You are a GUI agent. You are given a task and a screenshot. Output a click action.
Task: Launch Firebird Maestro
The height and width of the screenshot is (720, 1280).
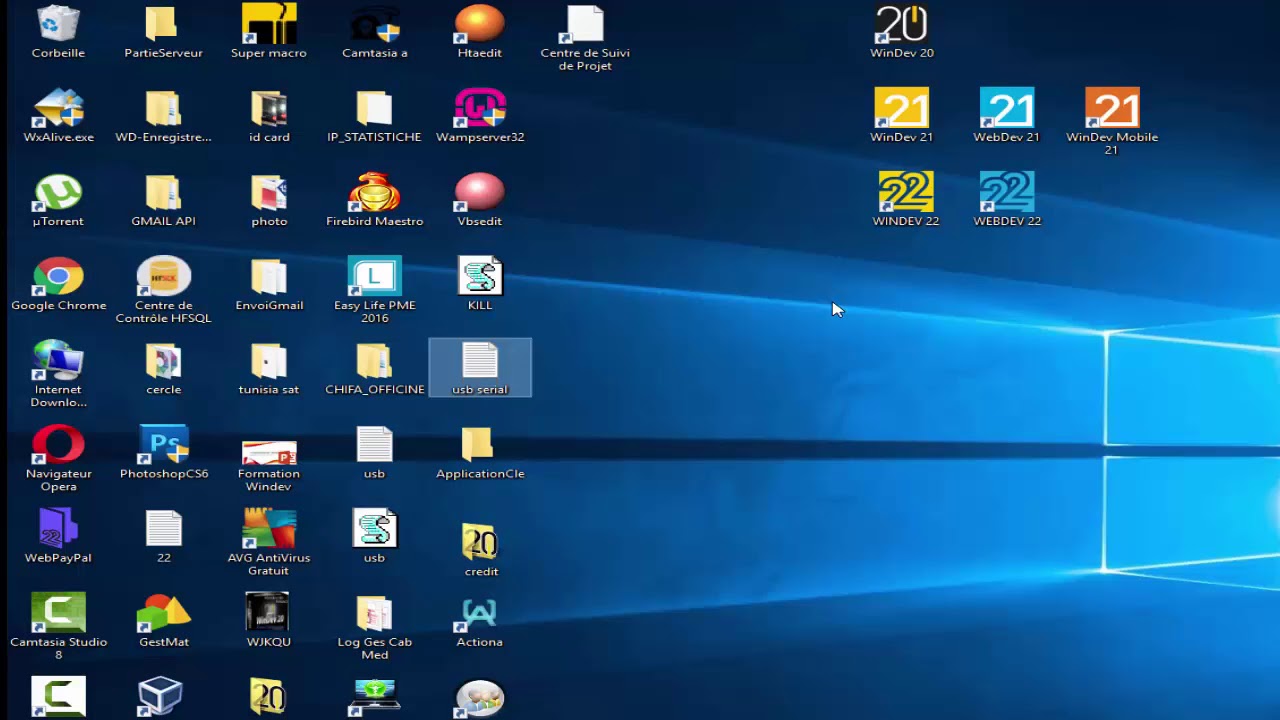coord(375,200)
